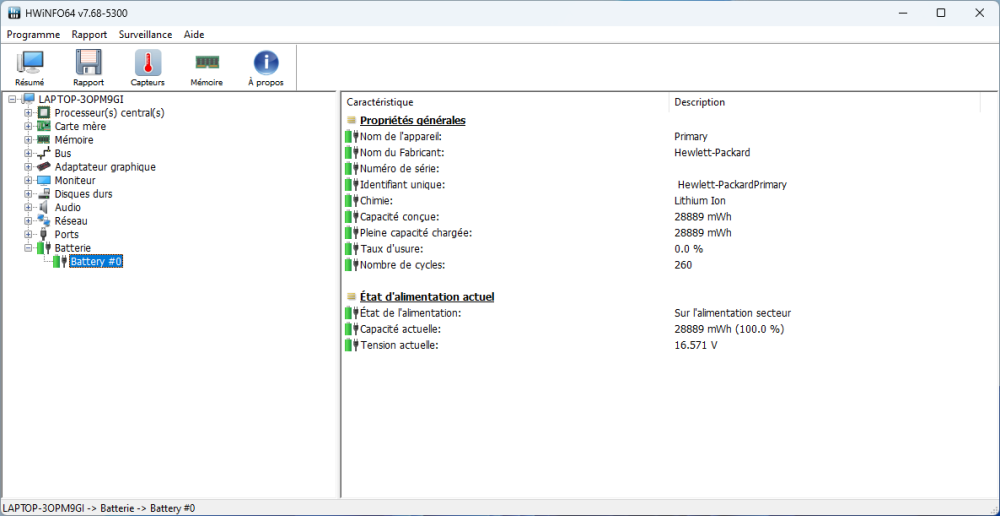Click the 260 cycle count value
The width and height of the screenshot is (1000, 516).
click(682, 265)
